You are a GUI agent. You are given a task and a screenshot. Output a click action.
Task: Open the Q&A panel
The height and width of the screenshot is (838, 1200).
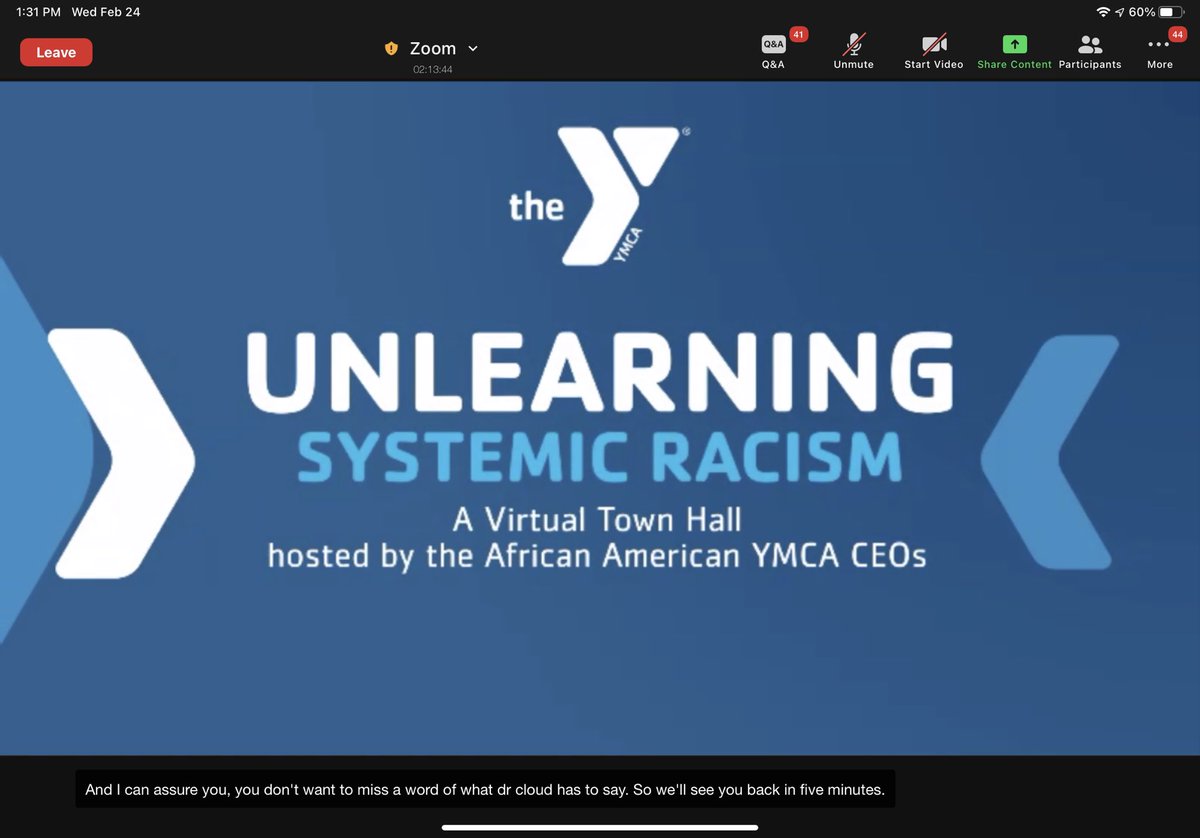pos(773,51)
